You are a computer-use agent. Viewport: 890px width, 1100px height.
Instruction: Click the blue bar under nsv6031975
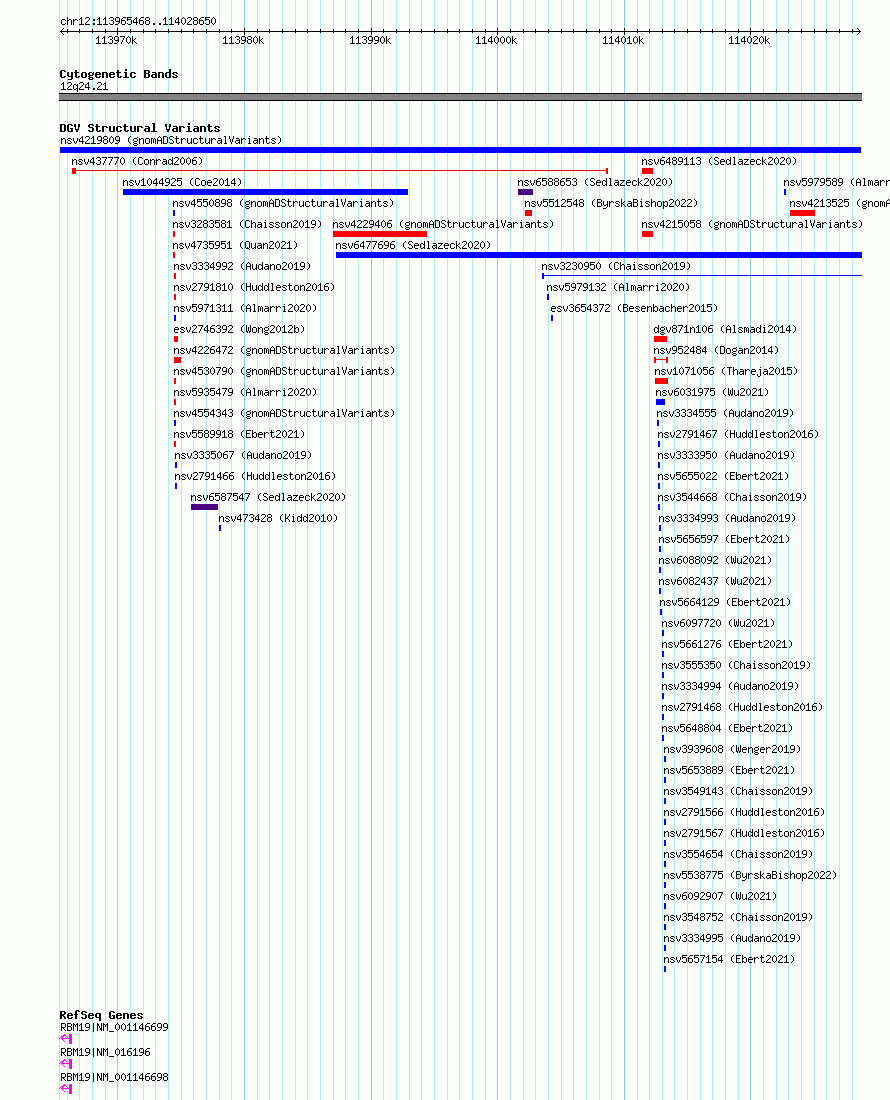(x=660, y=403)
